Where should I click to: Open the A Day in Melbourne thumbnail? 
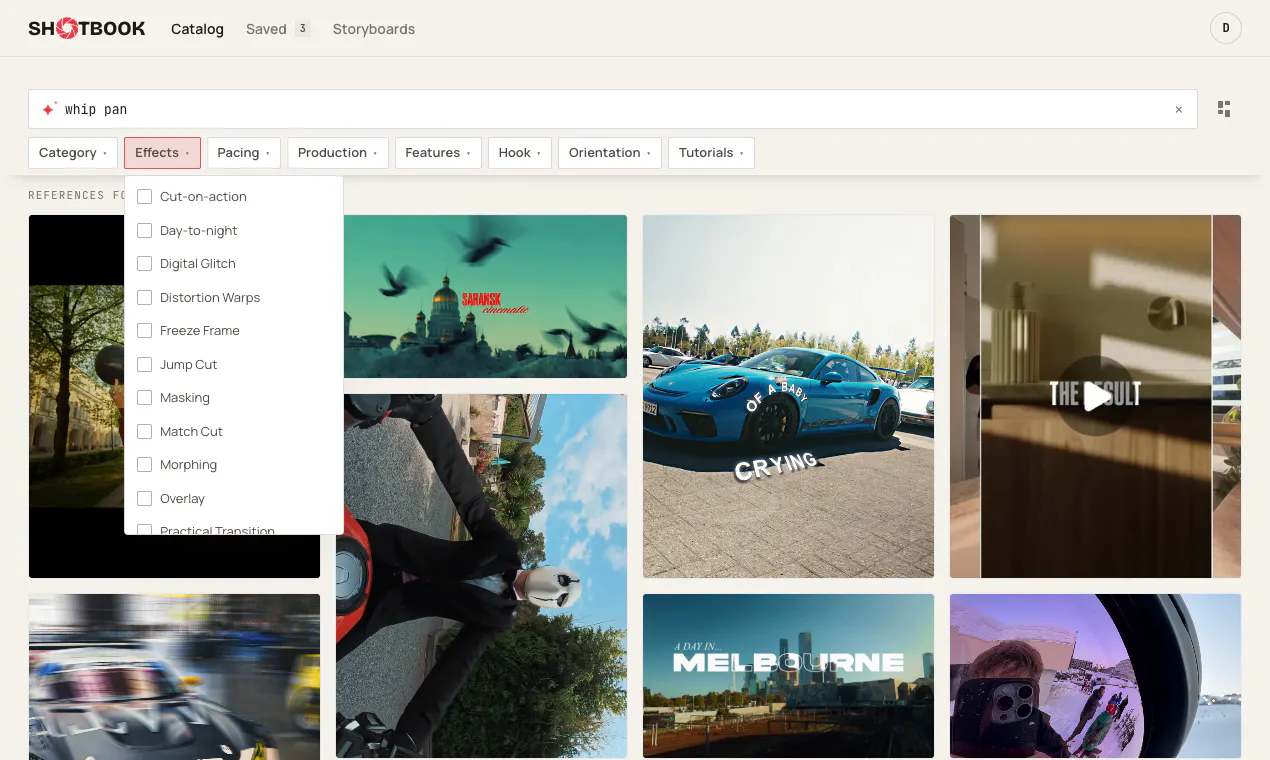click(x=788, y=676)
